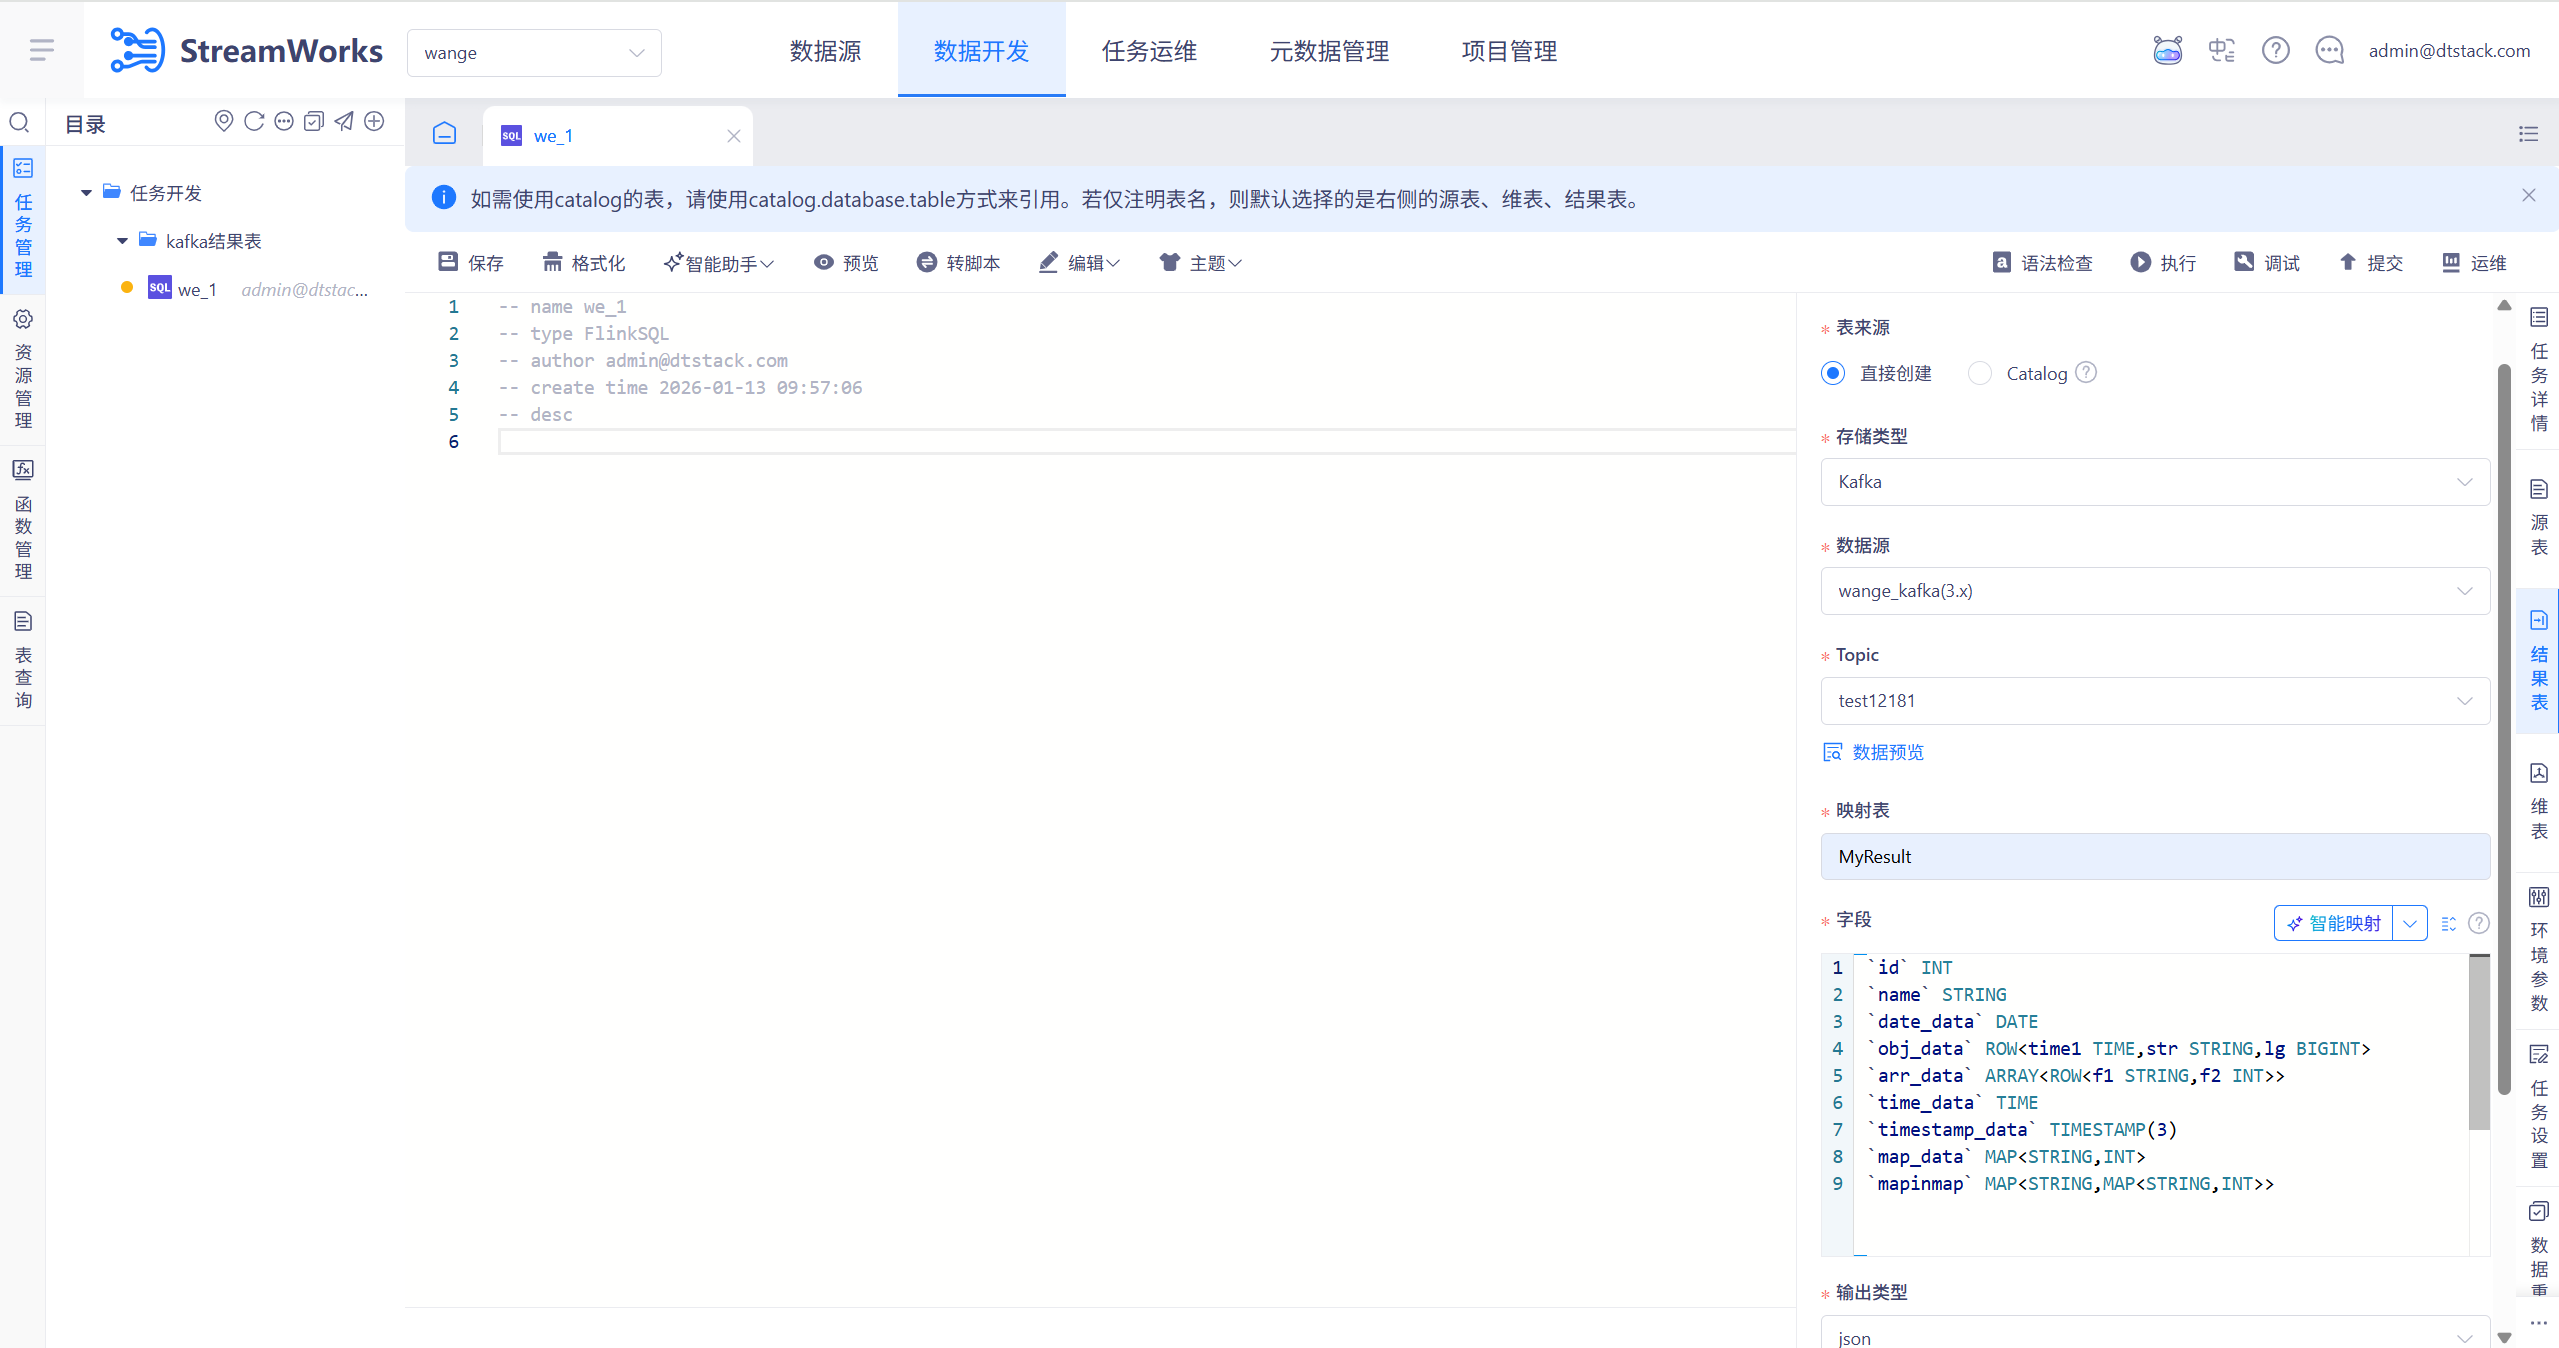Open the 数据预览 link
The width and height of the screenshot is (2559, 1348).
point(1873,752)
